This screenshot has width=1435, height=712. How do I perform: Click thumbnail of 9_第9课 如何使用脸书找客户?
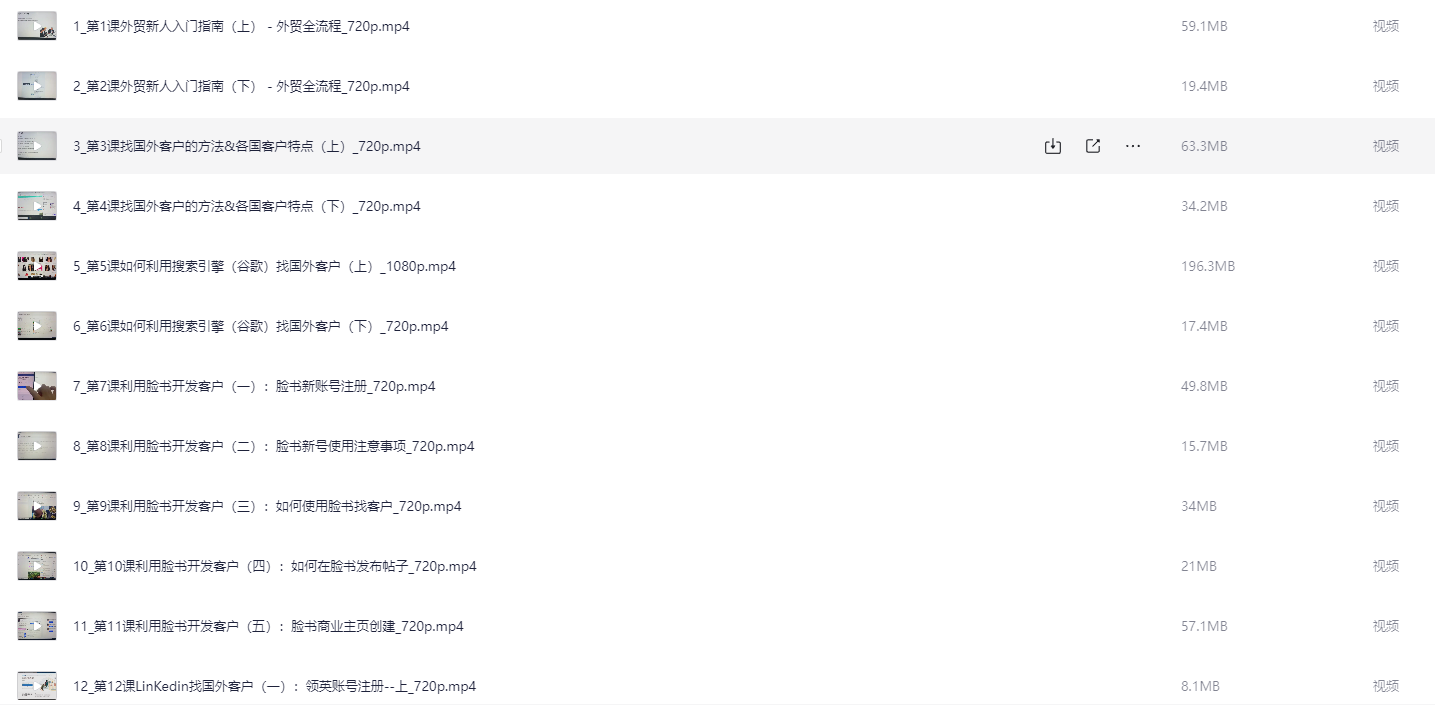coord(37,506)
